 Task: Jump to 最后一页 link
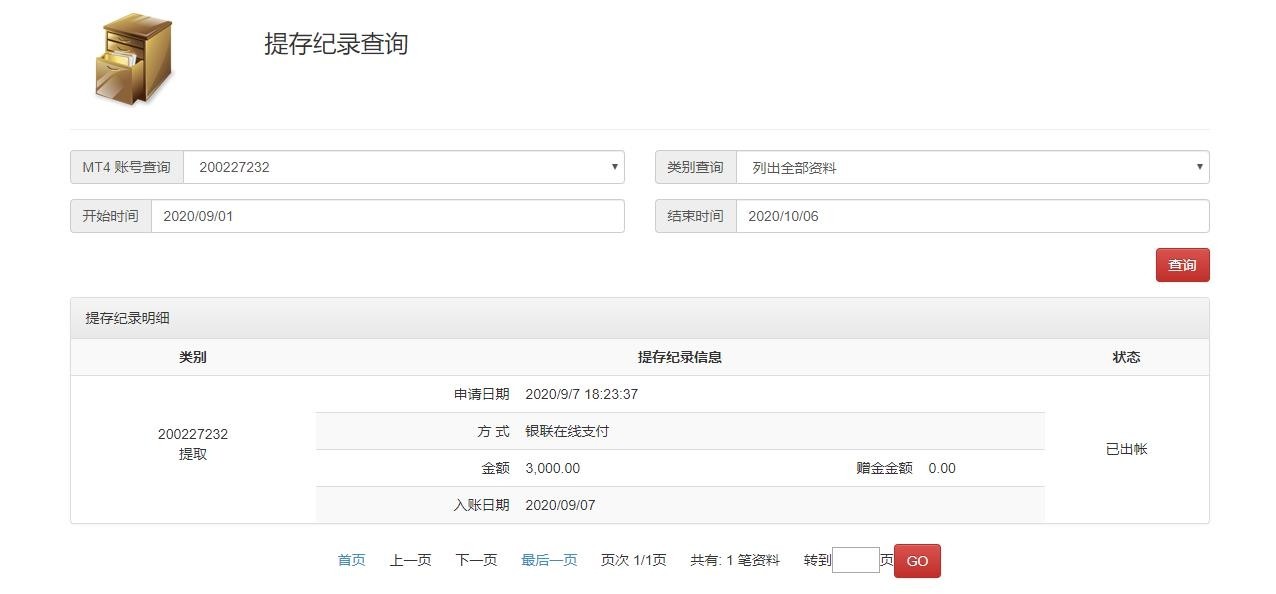pyautogui.click(x=549, y=560)
